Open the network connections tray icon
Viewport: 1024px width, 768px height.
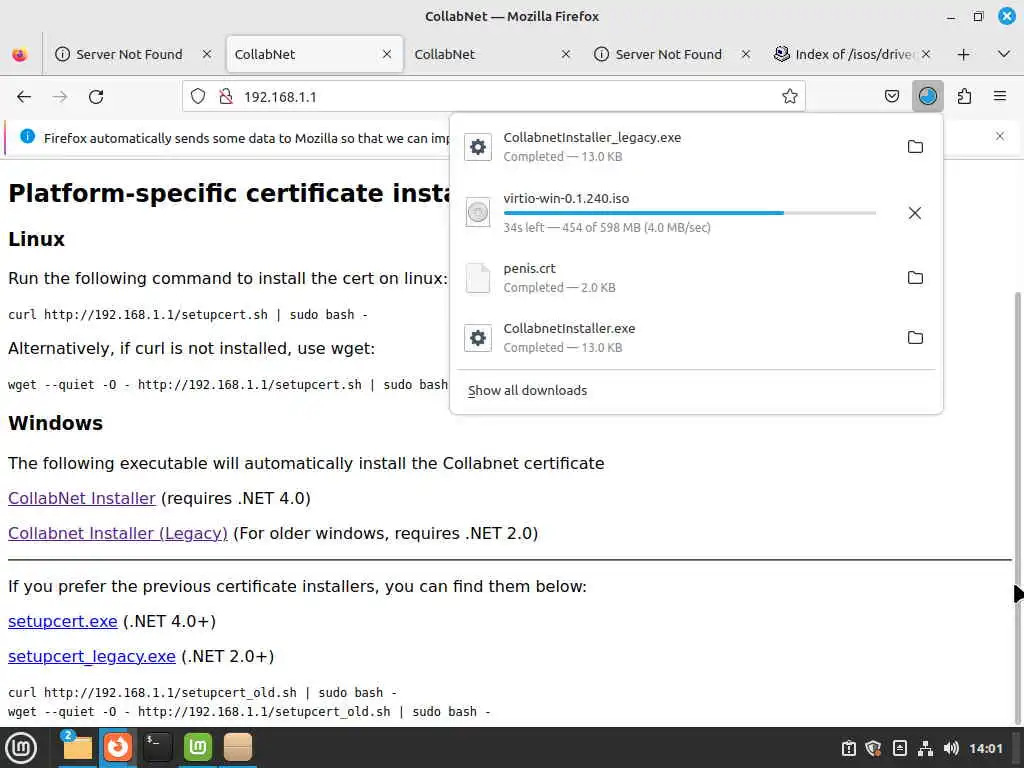pyautogui.click(x=925, y=748)
